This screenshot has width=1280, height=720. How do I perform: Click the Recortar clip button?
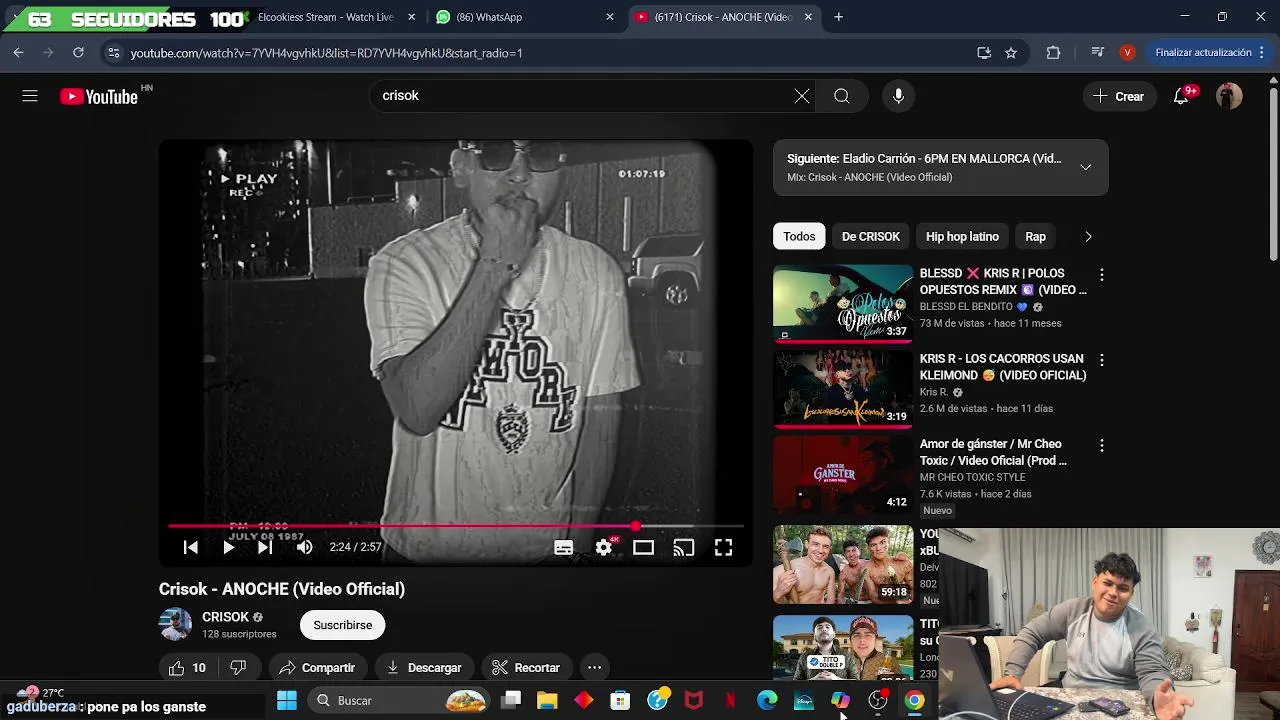[x=526, y=668]
